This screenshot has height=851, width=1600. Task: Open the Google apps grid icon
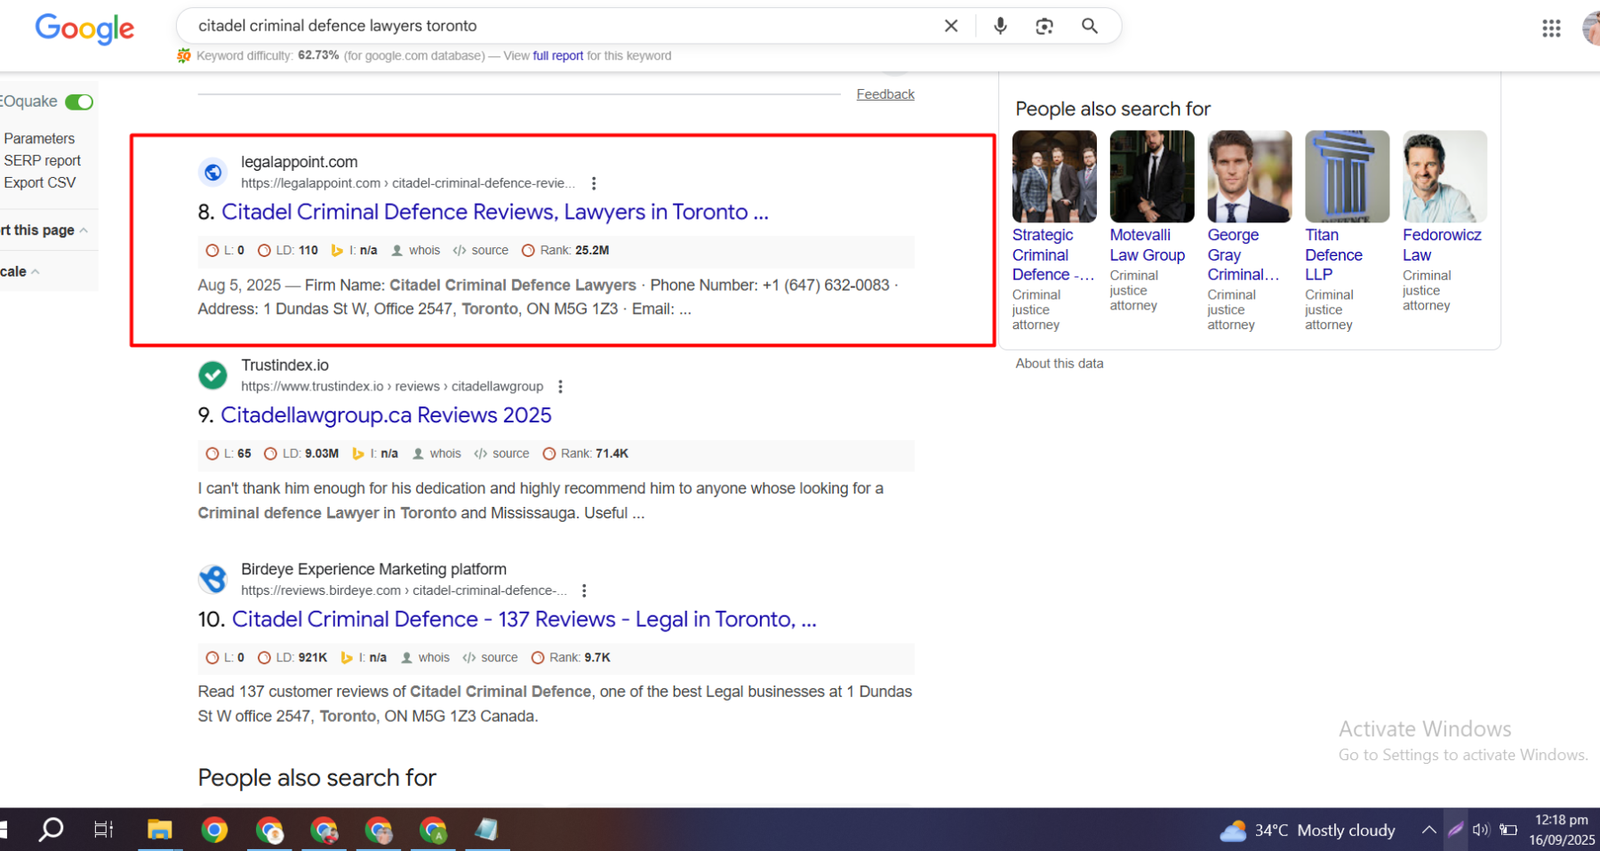point(1551,29)
